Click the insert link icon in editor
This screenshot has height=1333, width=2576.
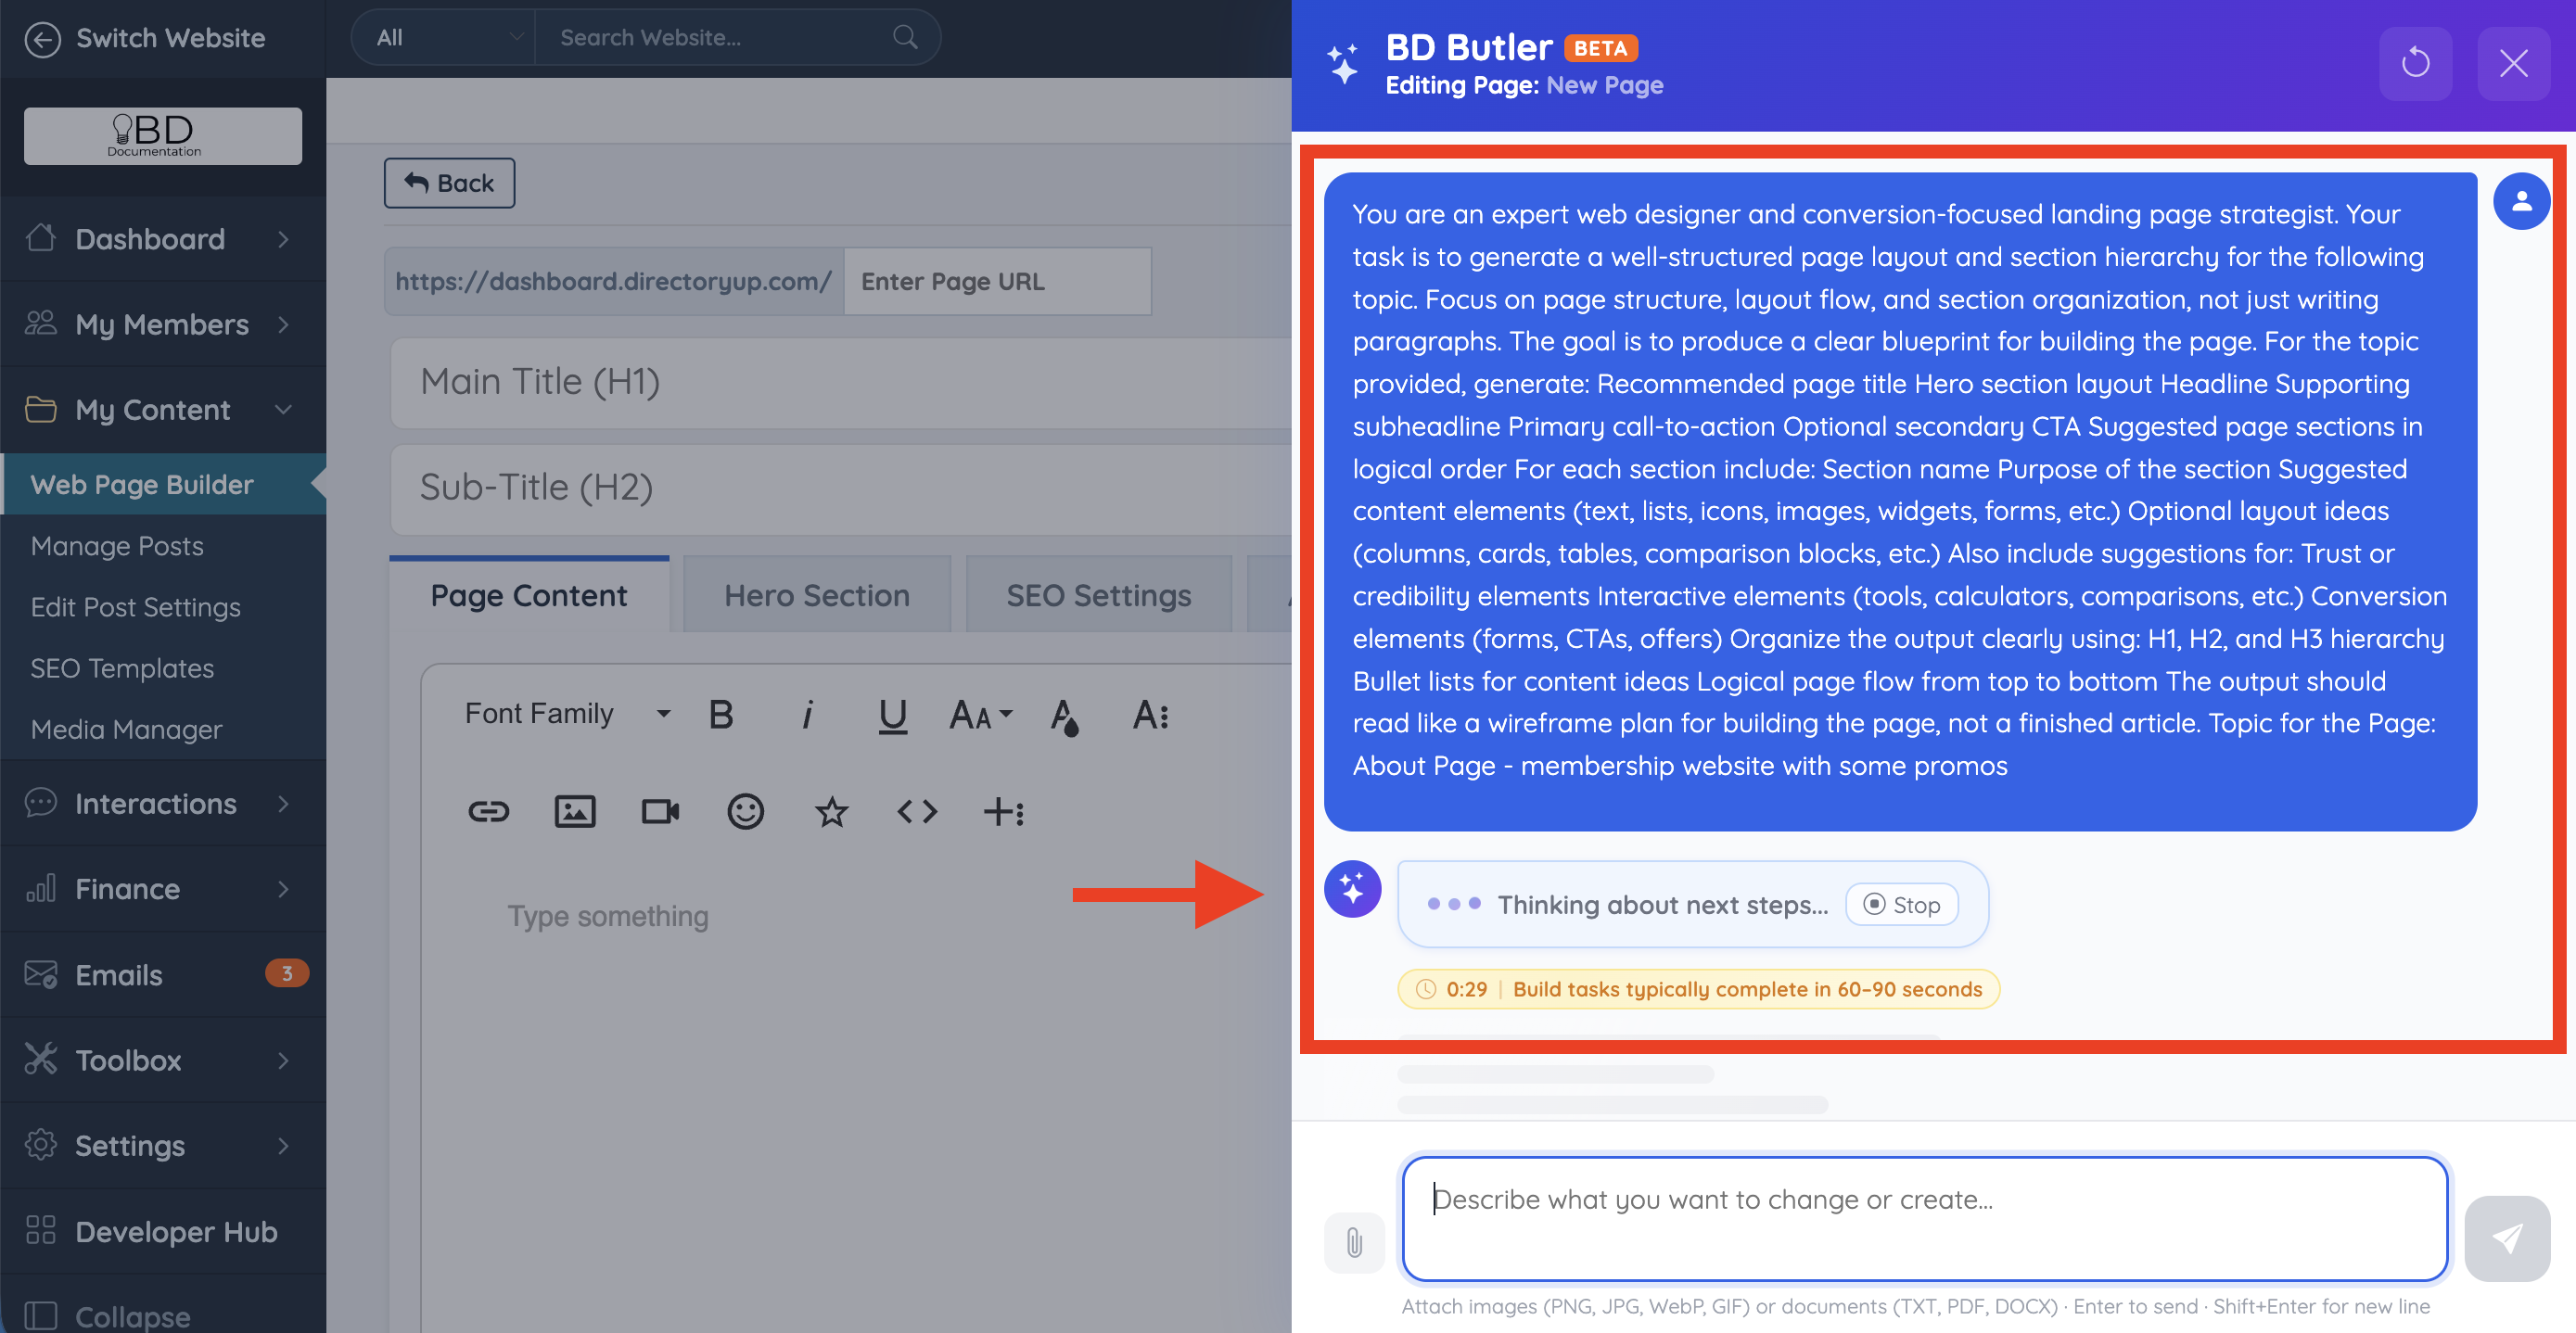click(488, 811)
